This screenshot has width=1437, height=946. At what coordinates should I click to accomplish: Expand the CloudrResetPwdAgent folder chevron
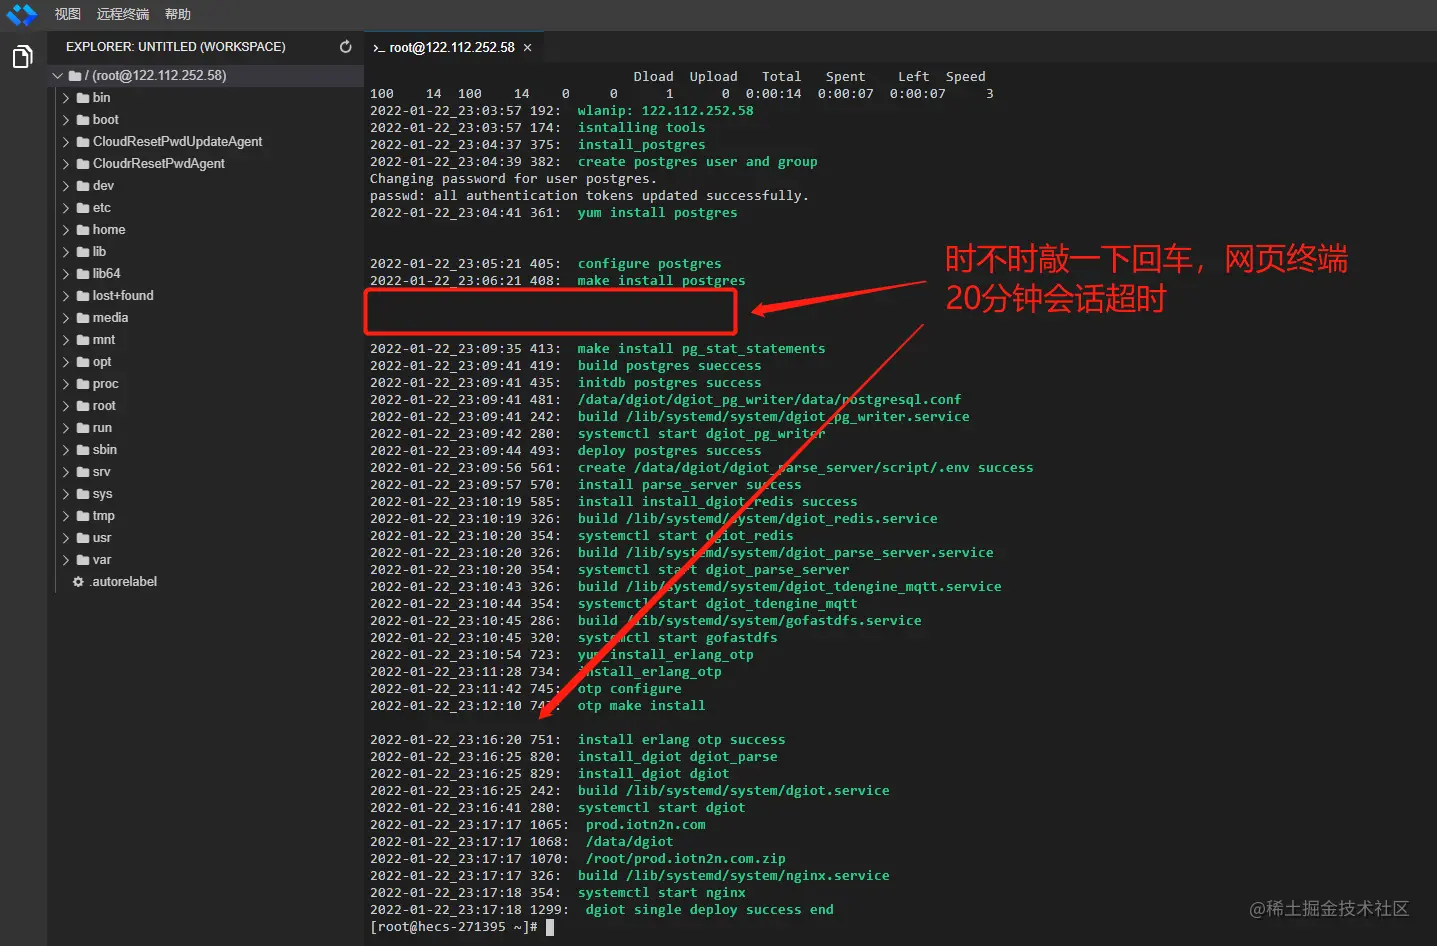[x=66, y=164]
